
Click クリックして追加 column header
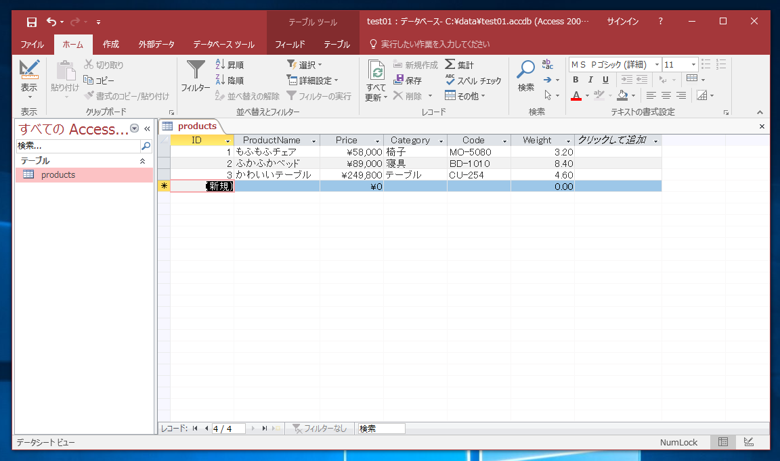point(618,141)
